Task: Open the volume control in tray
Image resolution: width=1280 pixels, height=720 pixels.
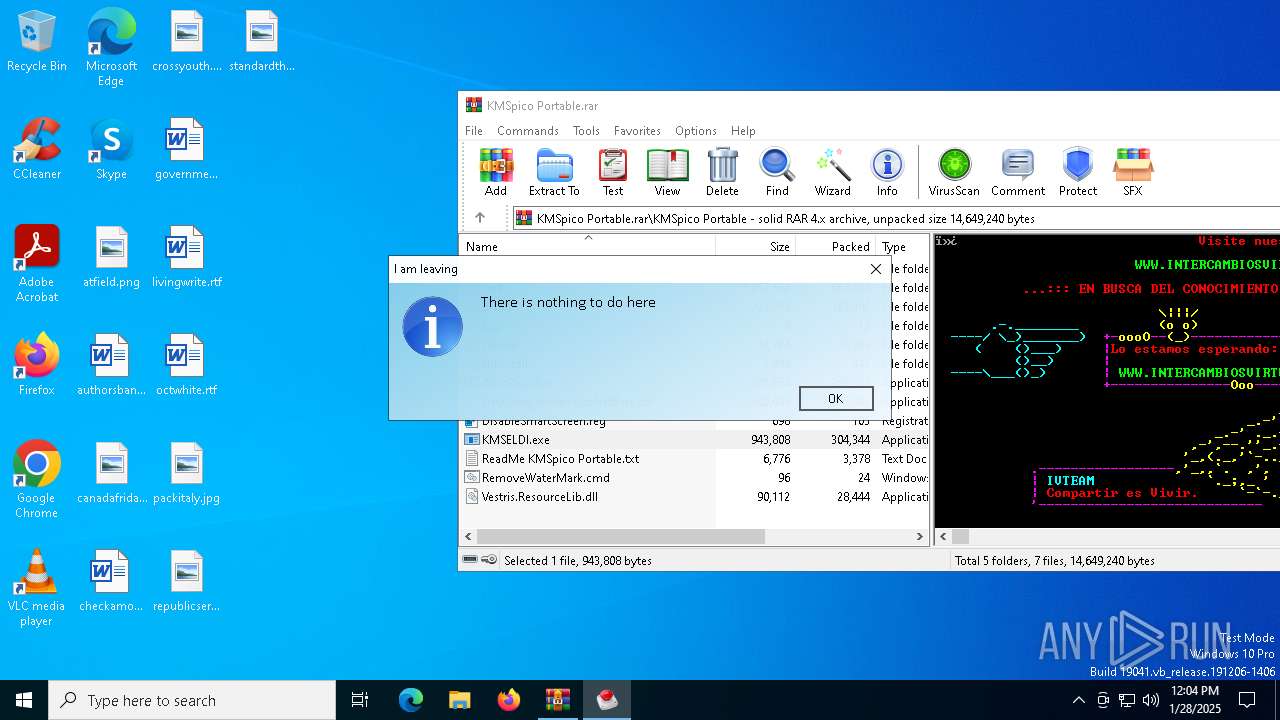Action: click(1151, 700)
